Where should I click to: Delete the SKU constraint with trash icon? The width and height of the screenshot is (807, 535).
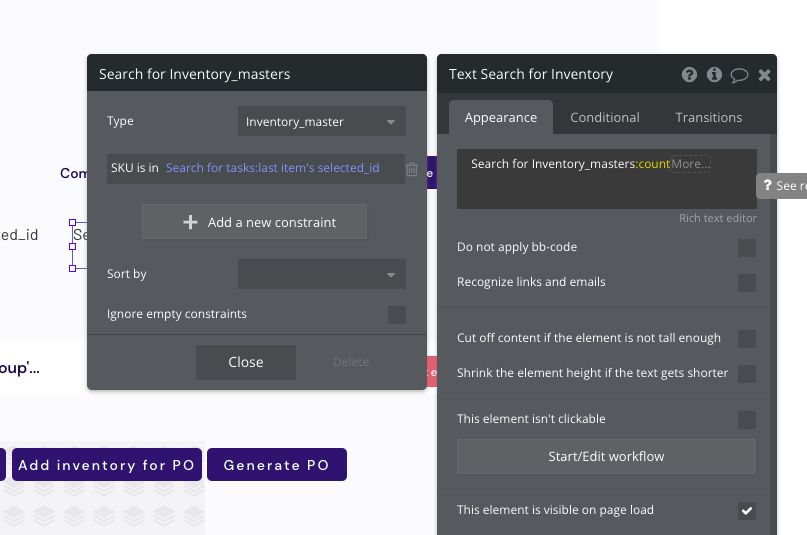[412, 169]
